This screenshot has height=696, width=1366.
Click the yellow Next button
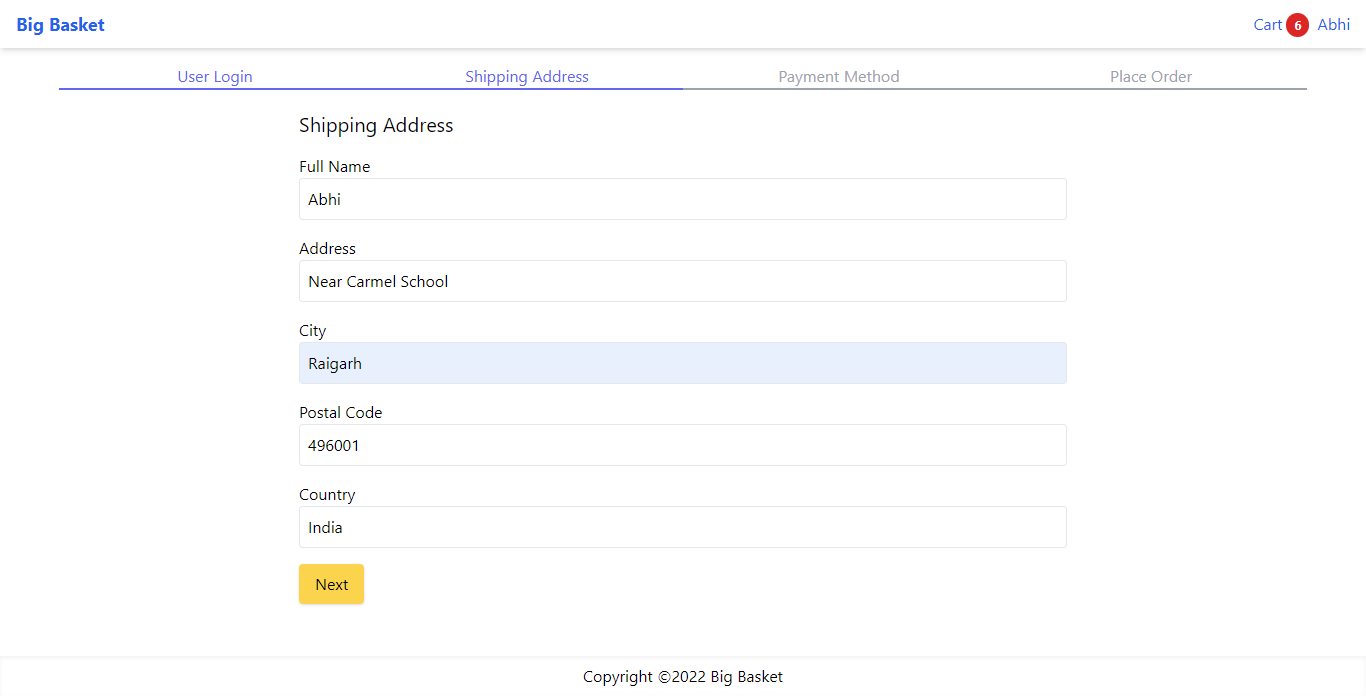click(331, 584)
